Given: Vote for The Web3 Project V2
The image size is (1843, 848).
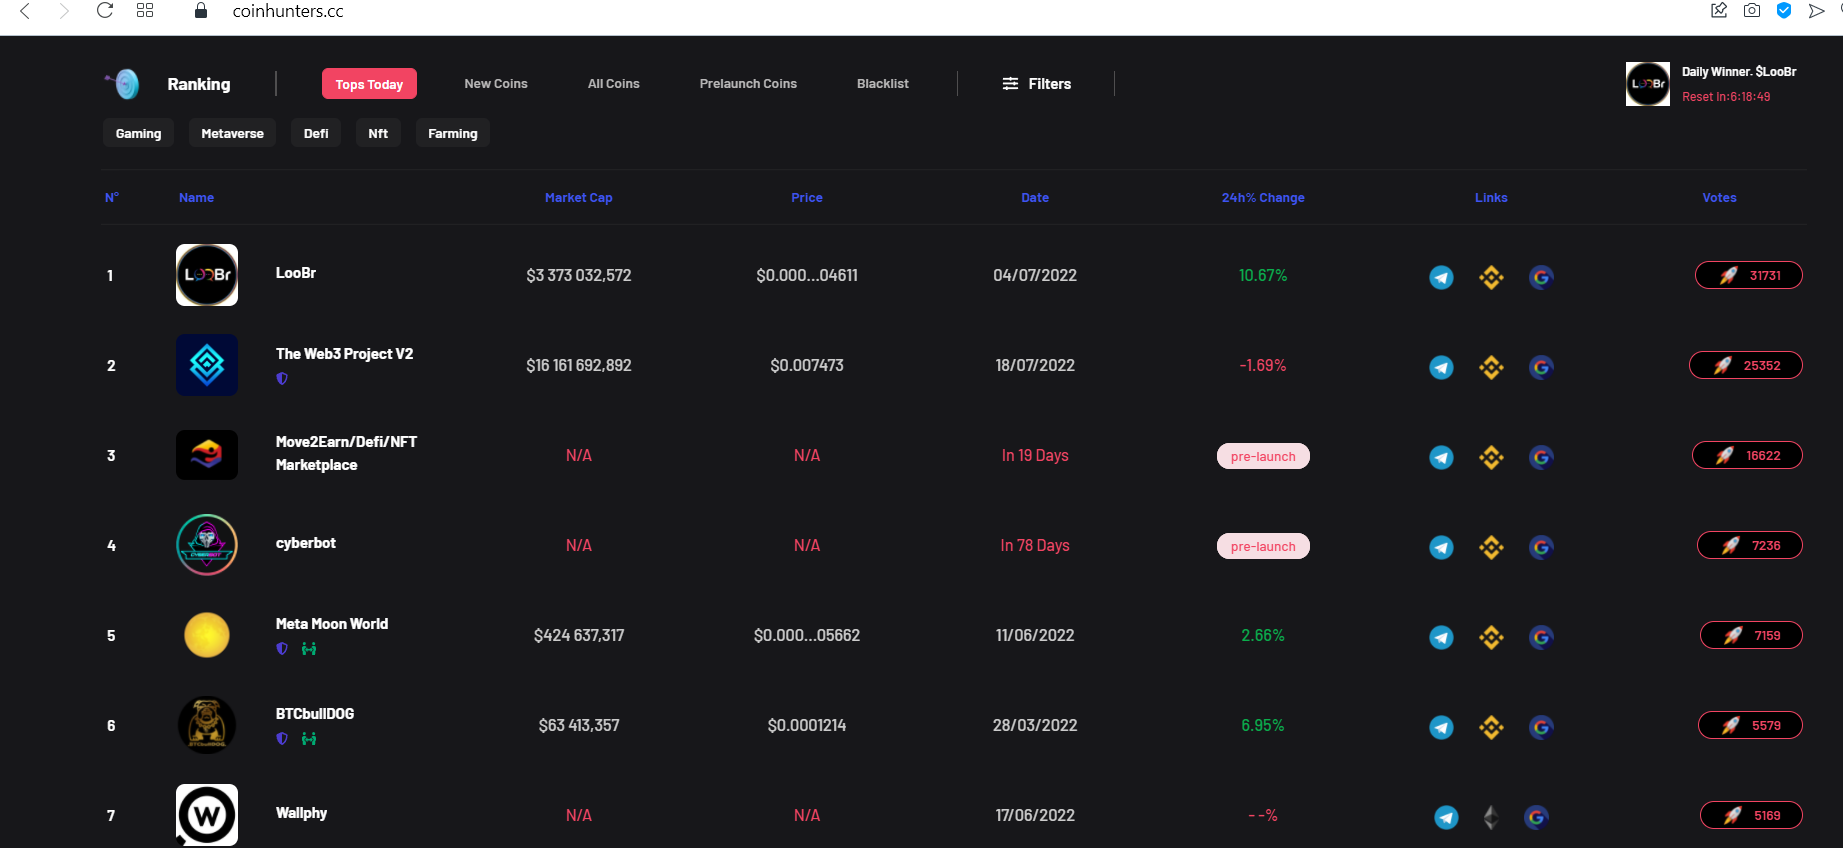Looking at the screenshot, I should pos(1746,365).
